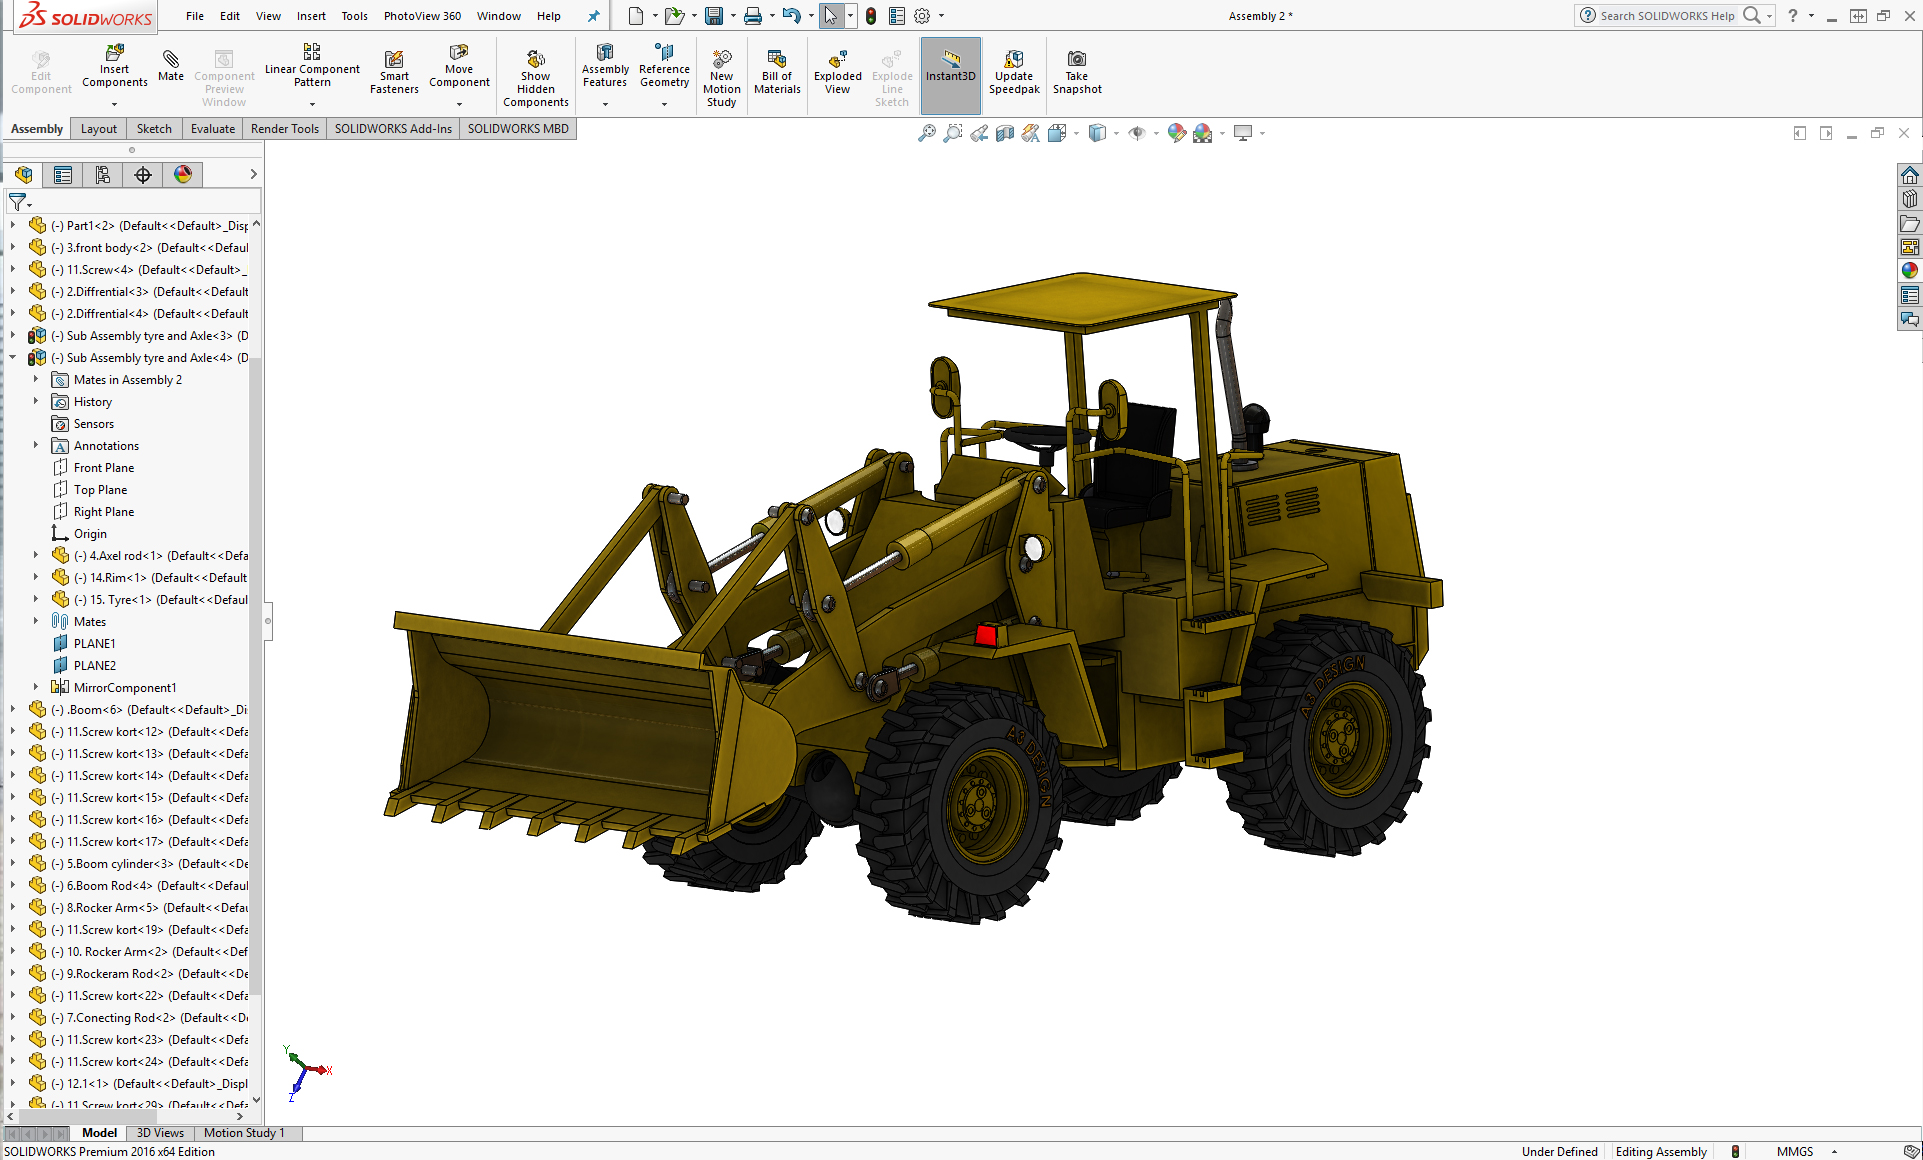Switch to the SOLIDWORKS Add-Ins tab
This screenshot has width=1923, height=1160.
pos(393,129)
